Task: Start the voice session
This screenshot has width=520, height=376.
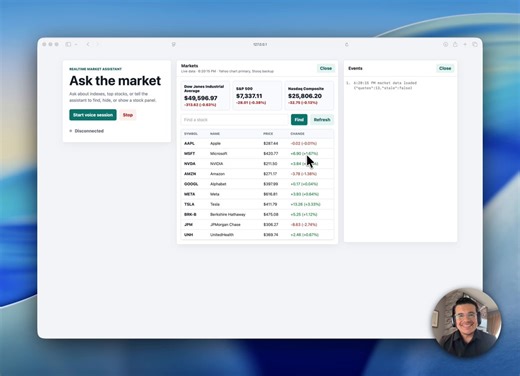Action: click(x=93, y=115)
